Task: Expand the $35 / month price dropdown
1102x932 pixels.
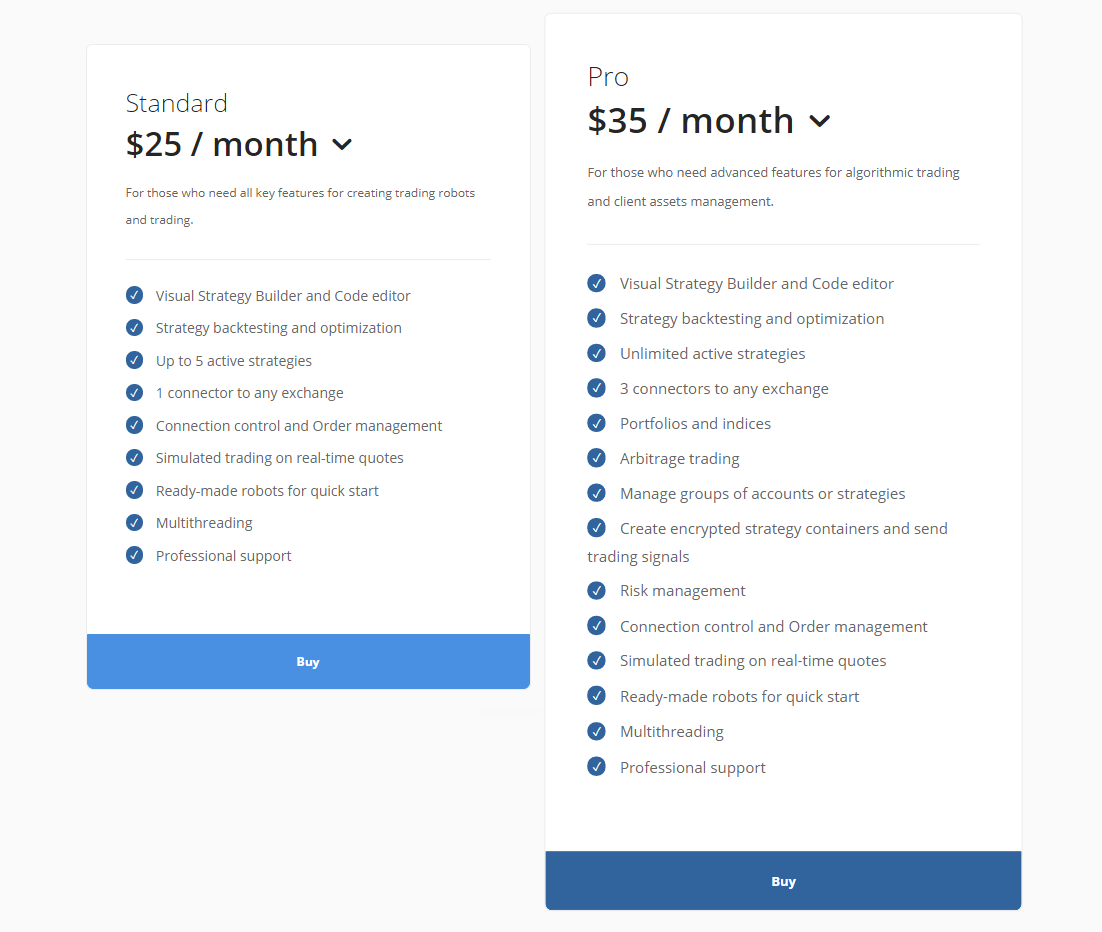Action: coord(820,121)
